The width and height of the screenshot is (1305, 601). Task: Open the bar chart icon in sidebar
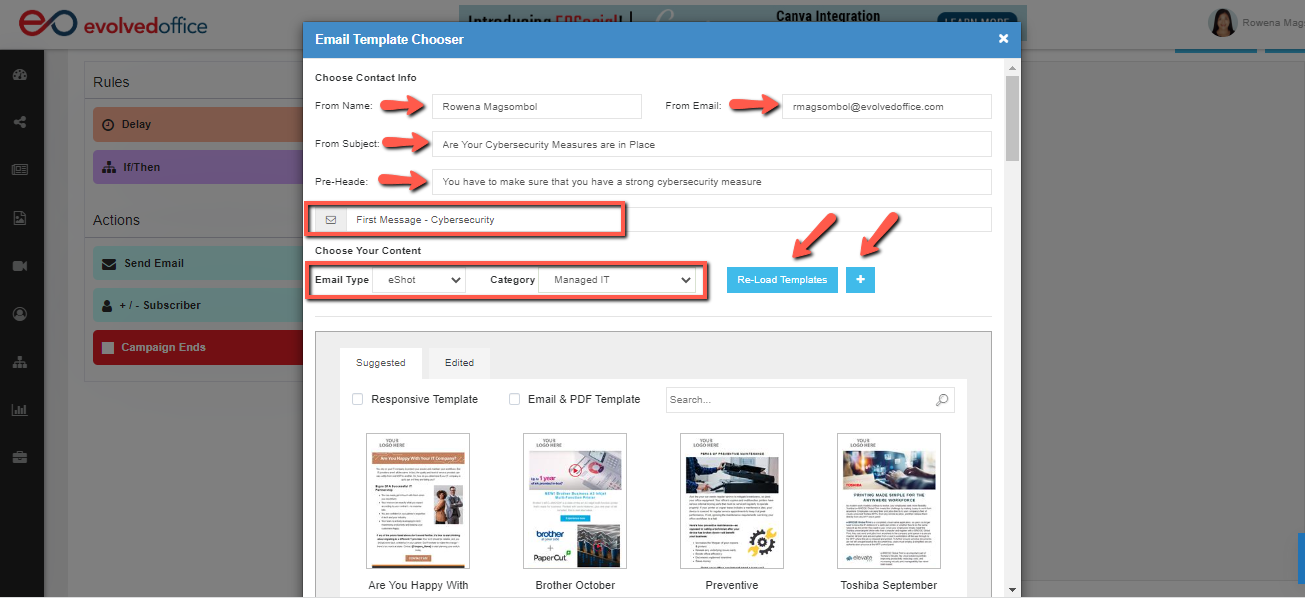19,410
